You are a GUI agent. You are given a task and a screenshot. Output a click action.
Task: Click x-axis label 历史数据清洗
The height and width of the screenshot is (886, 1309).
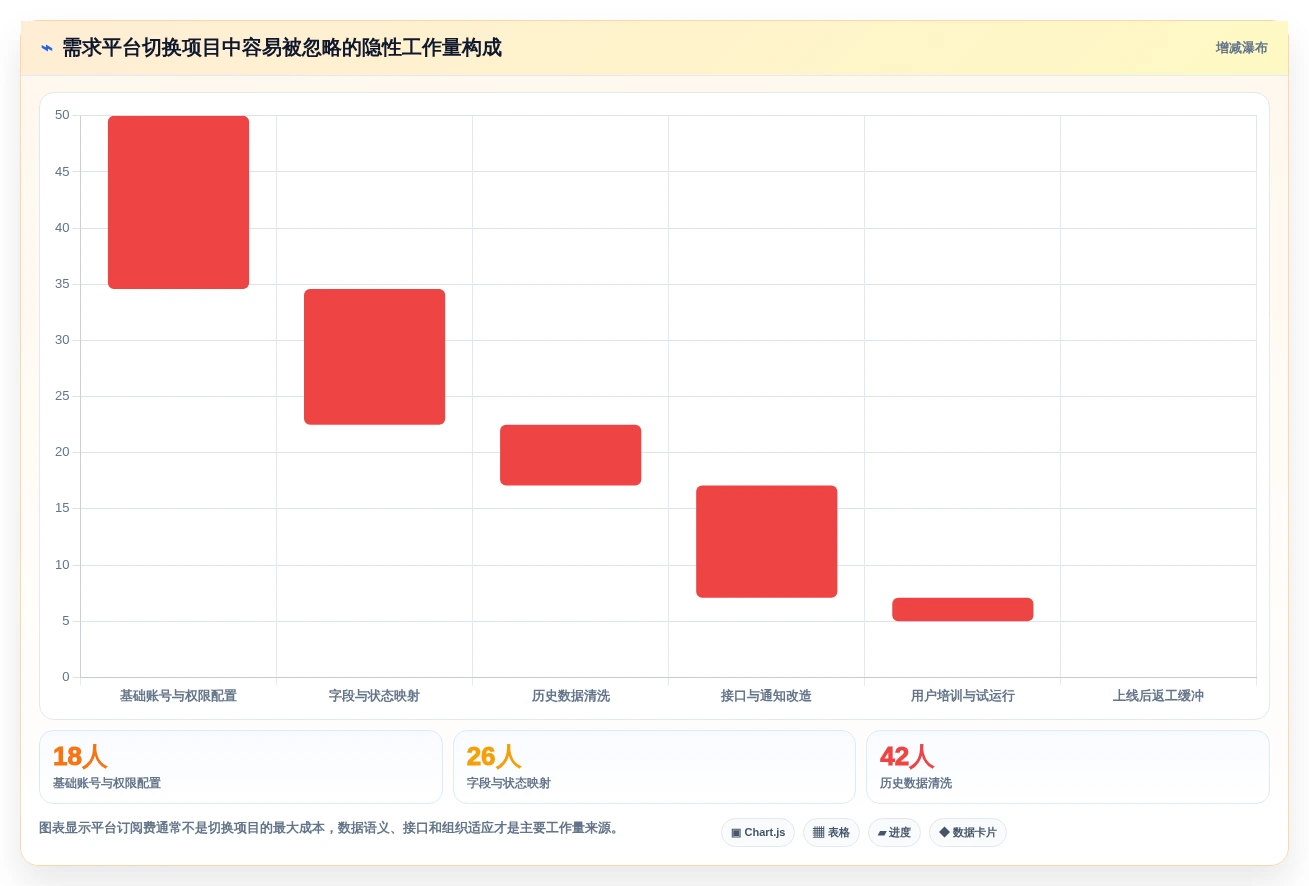[x=570, y=696]
